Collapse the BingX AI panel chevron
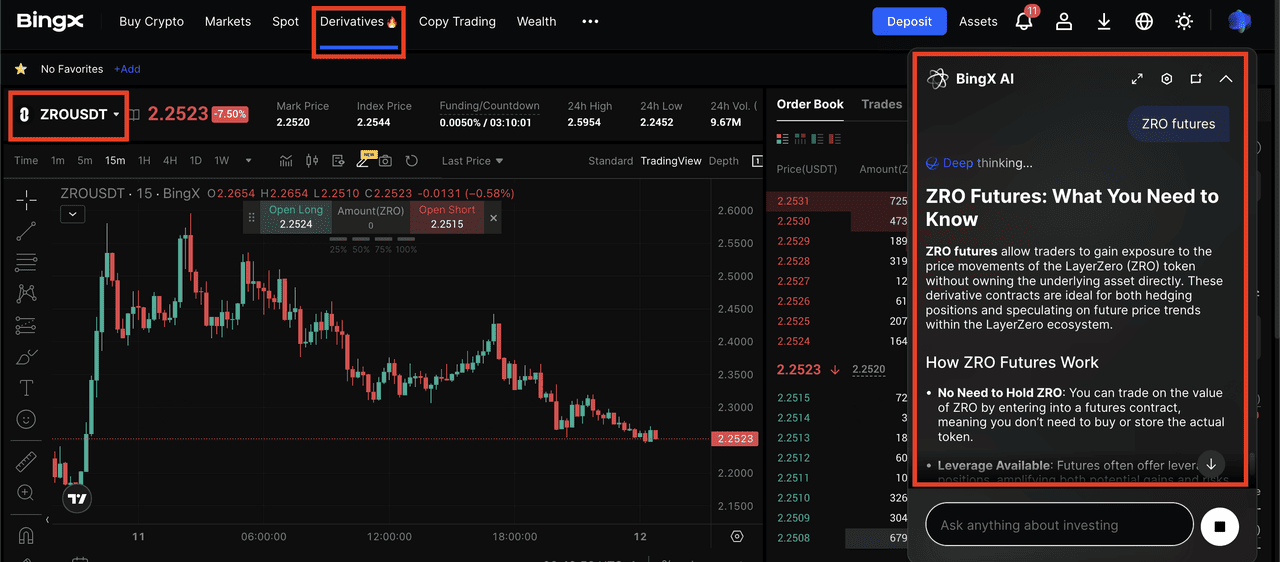Viewport: 1280px width, 562px height. point(1226,79)
